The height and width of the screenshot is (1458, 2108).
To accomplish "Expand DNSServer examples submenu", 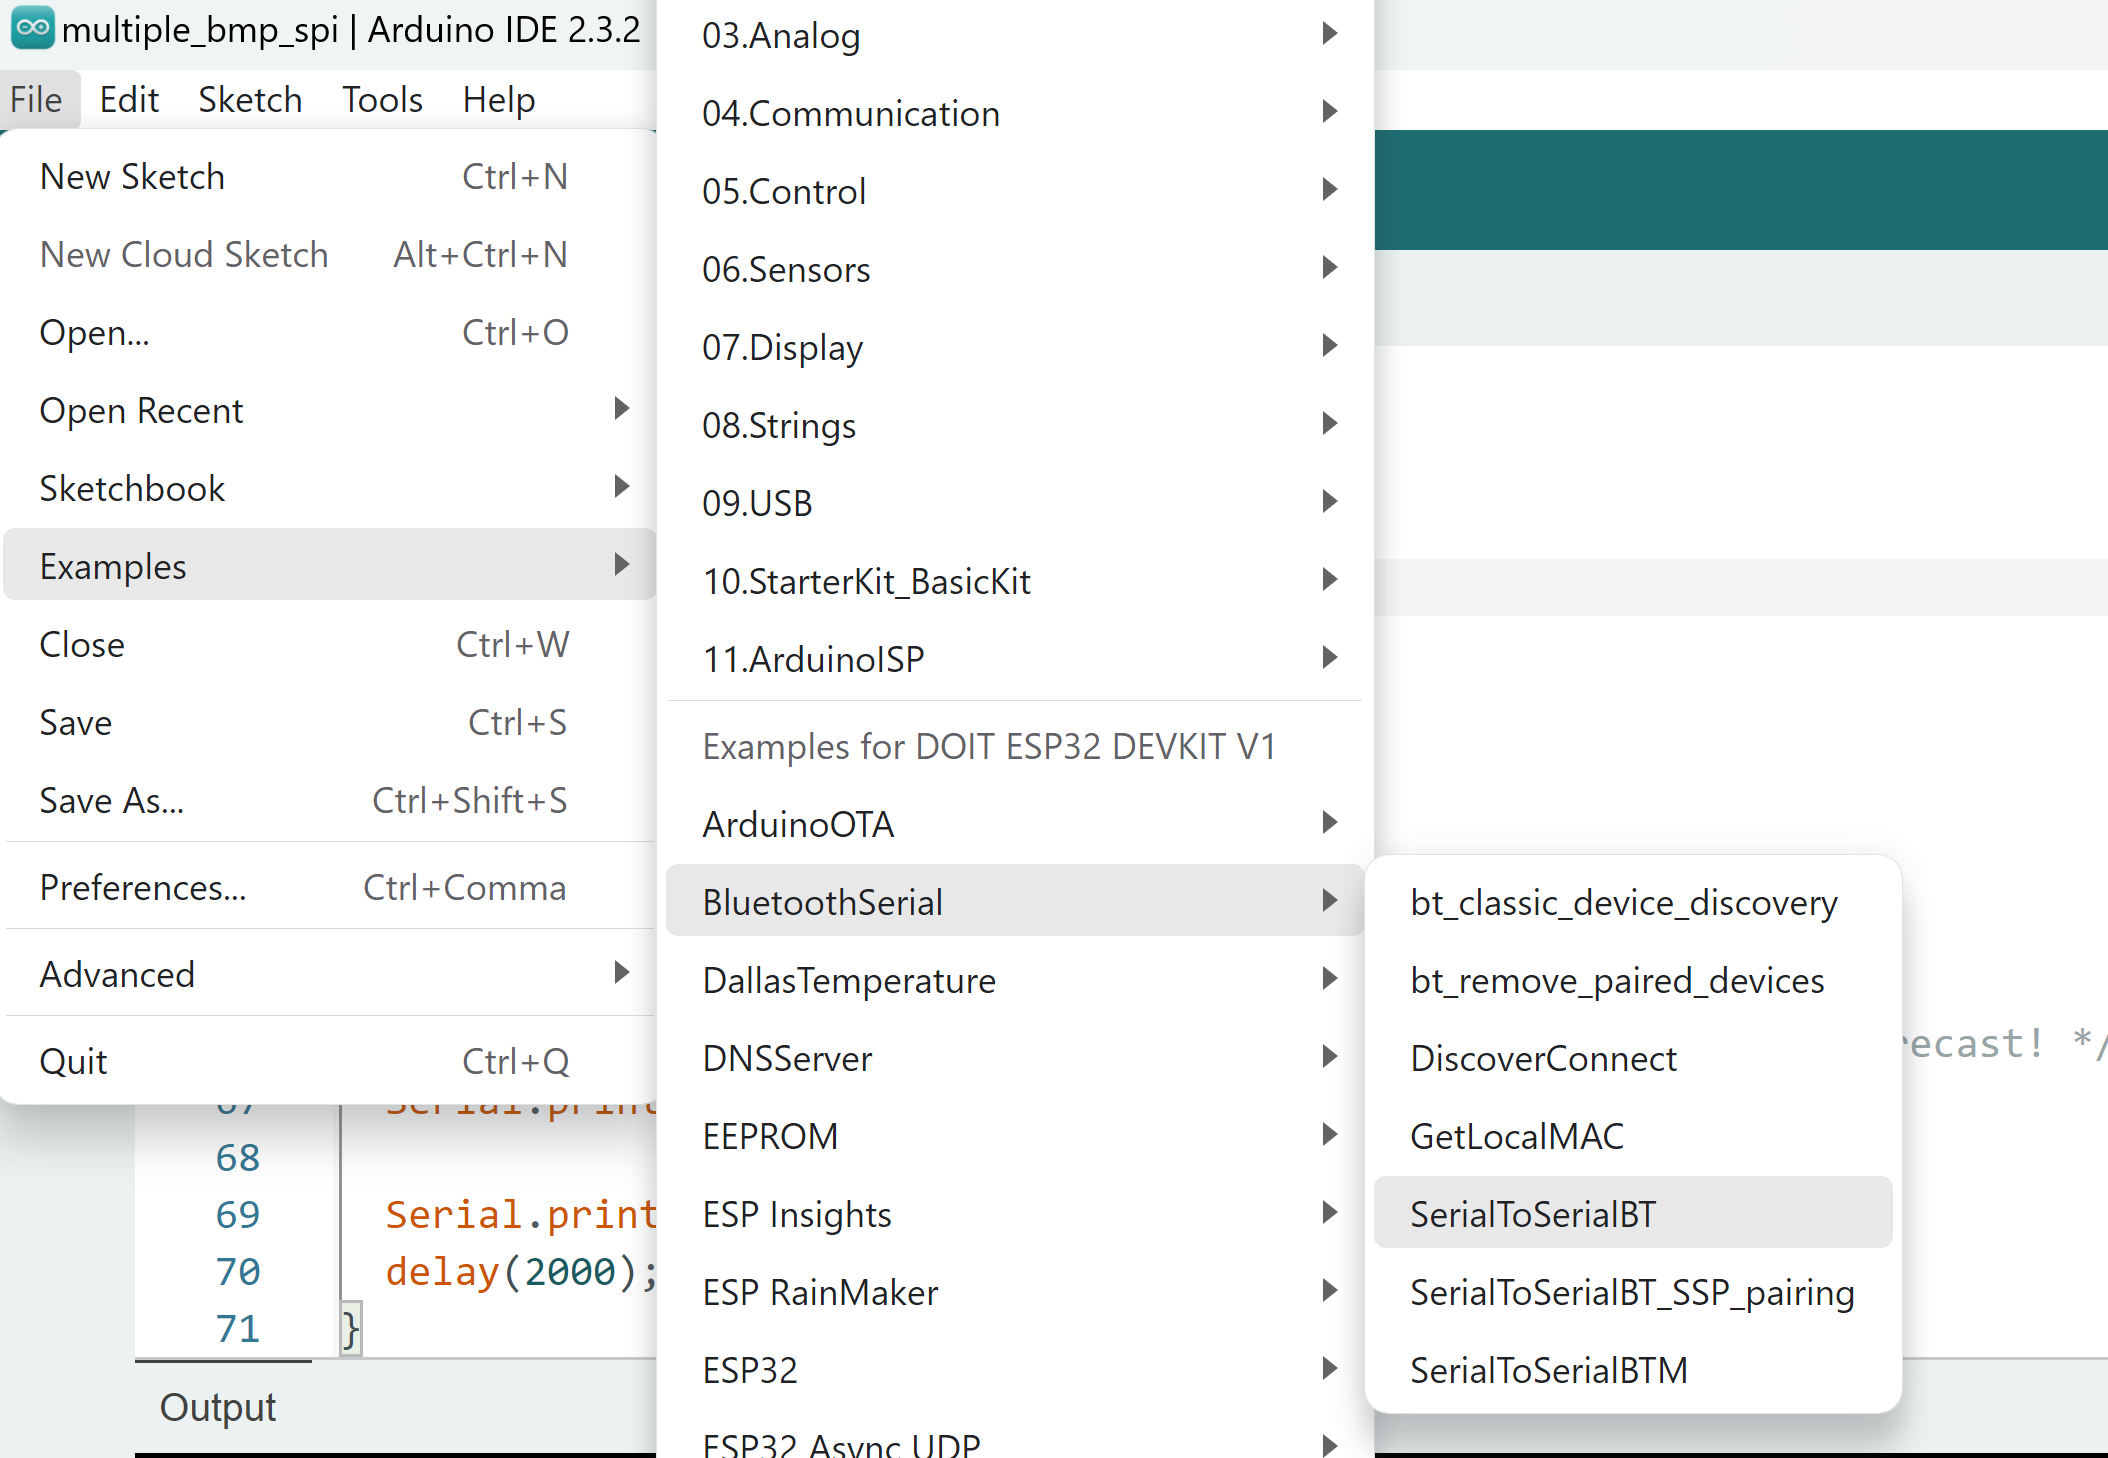I will coord(1015,1059).
